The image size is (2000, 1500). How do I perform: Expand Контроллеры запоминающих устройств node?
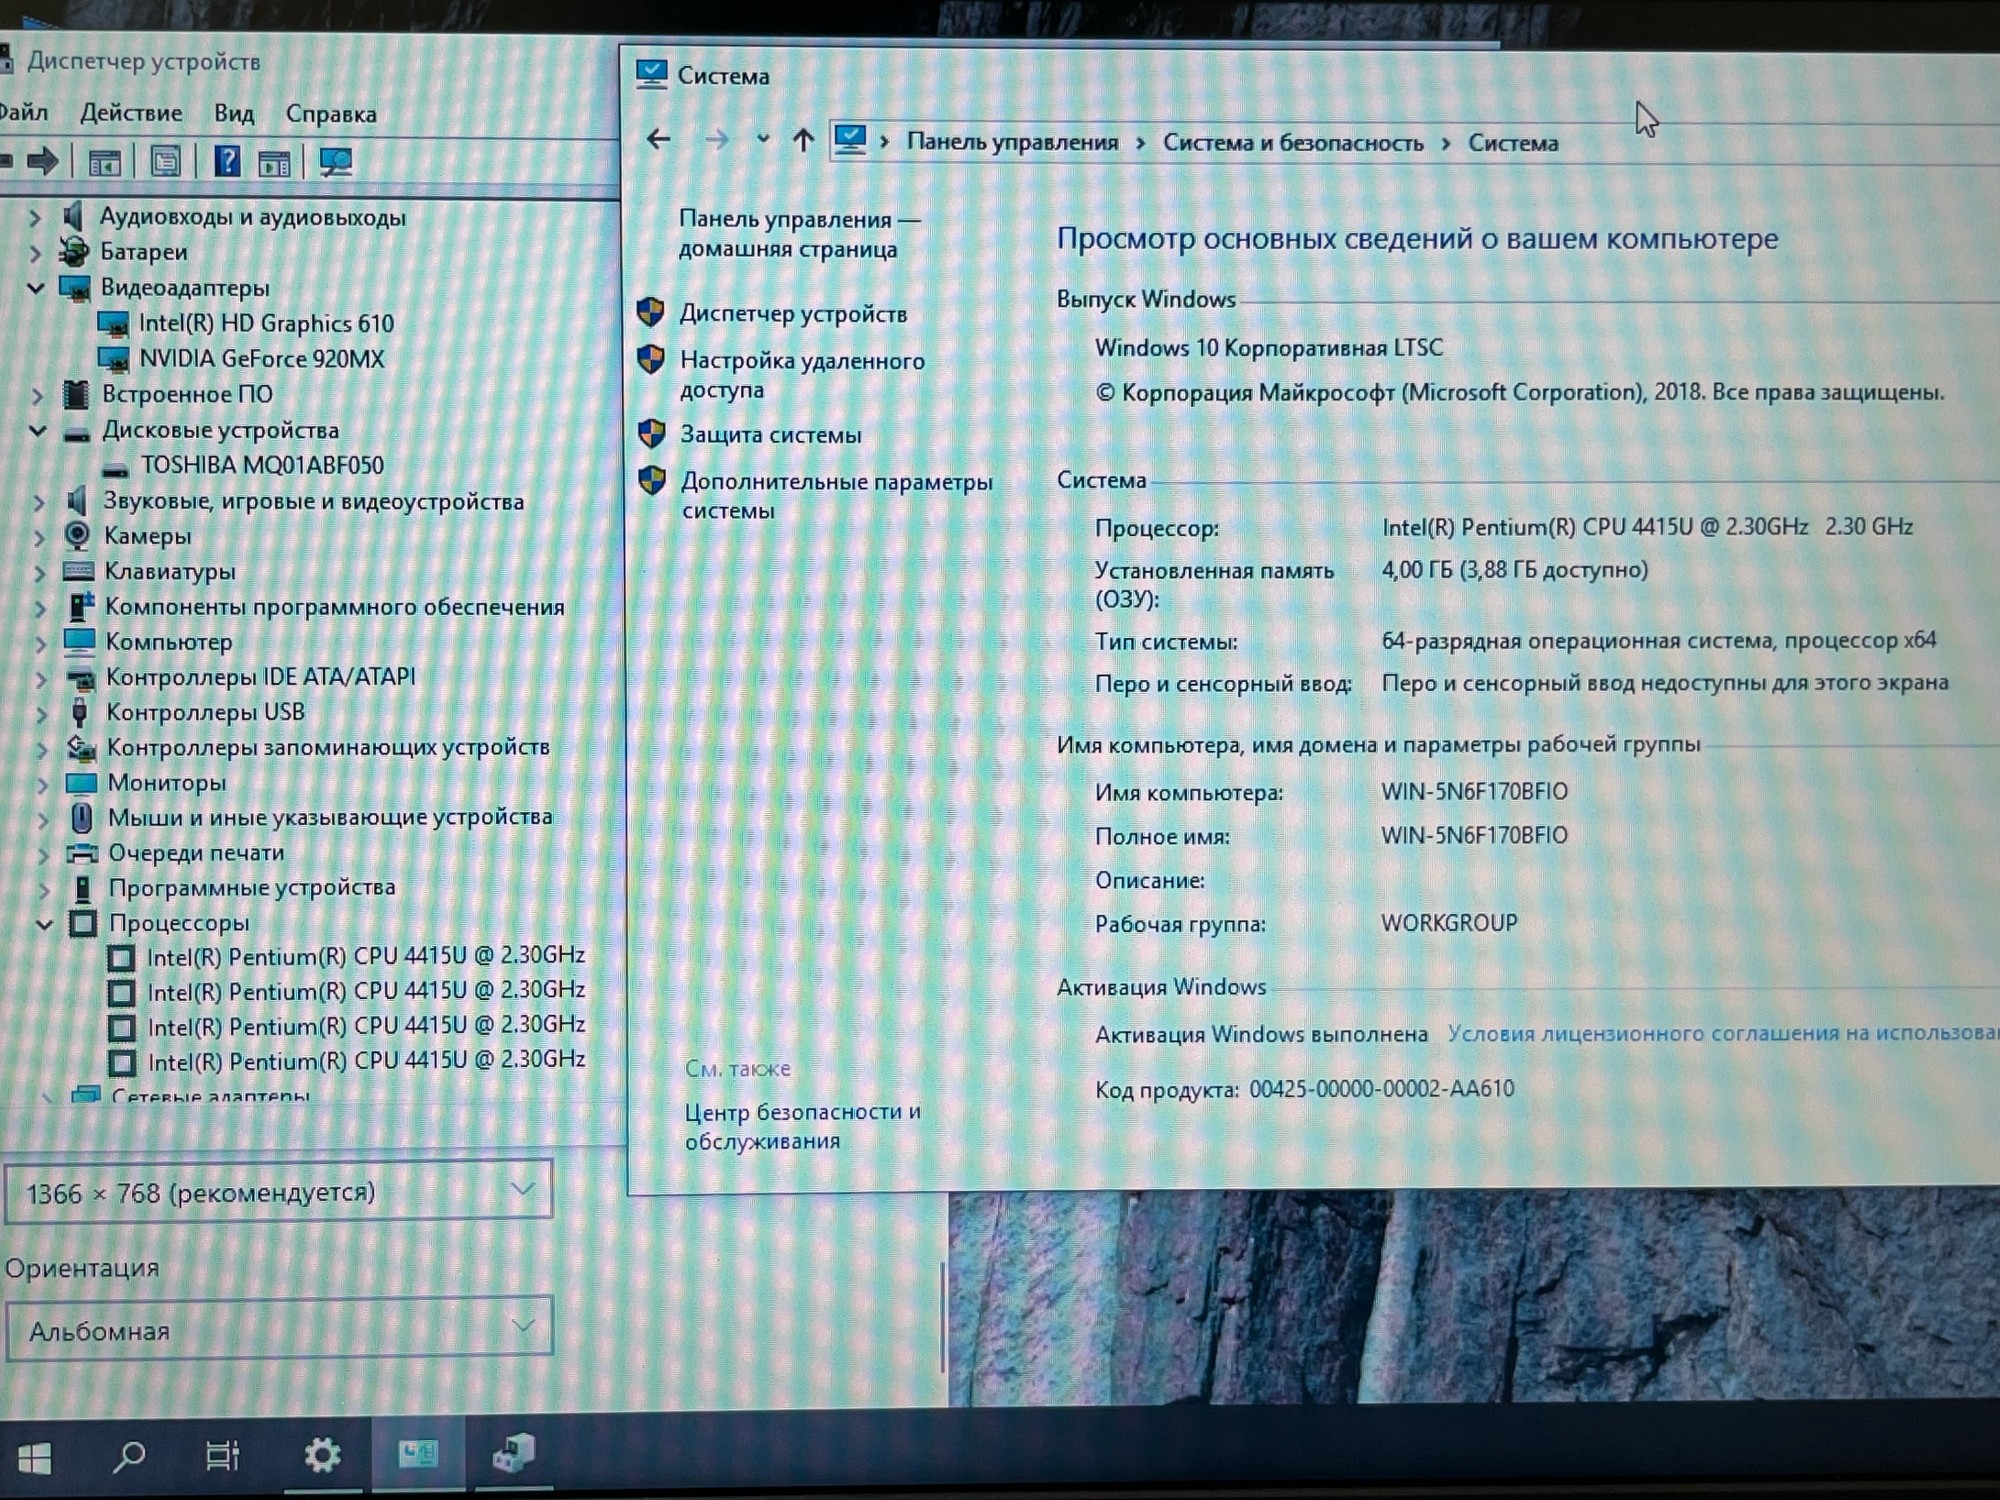coord(42,749)
